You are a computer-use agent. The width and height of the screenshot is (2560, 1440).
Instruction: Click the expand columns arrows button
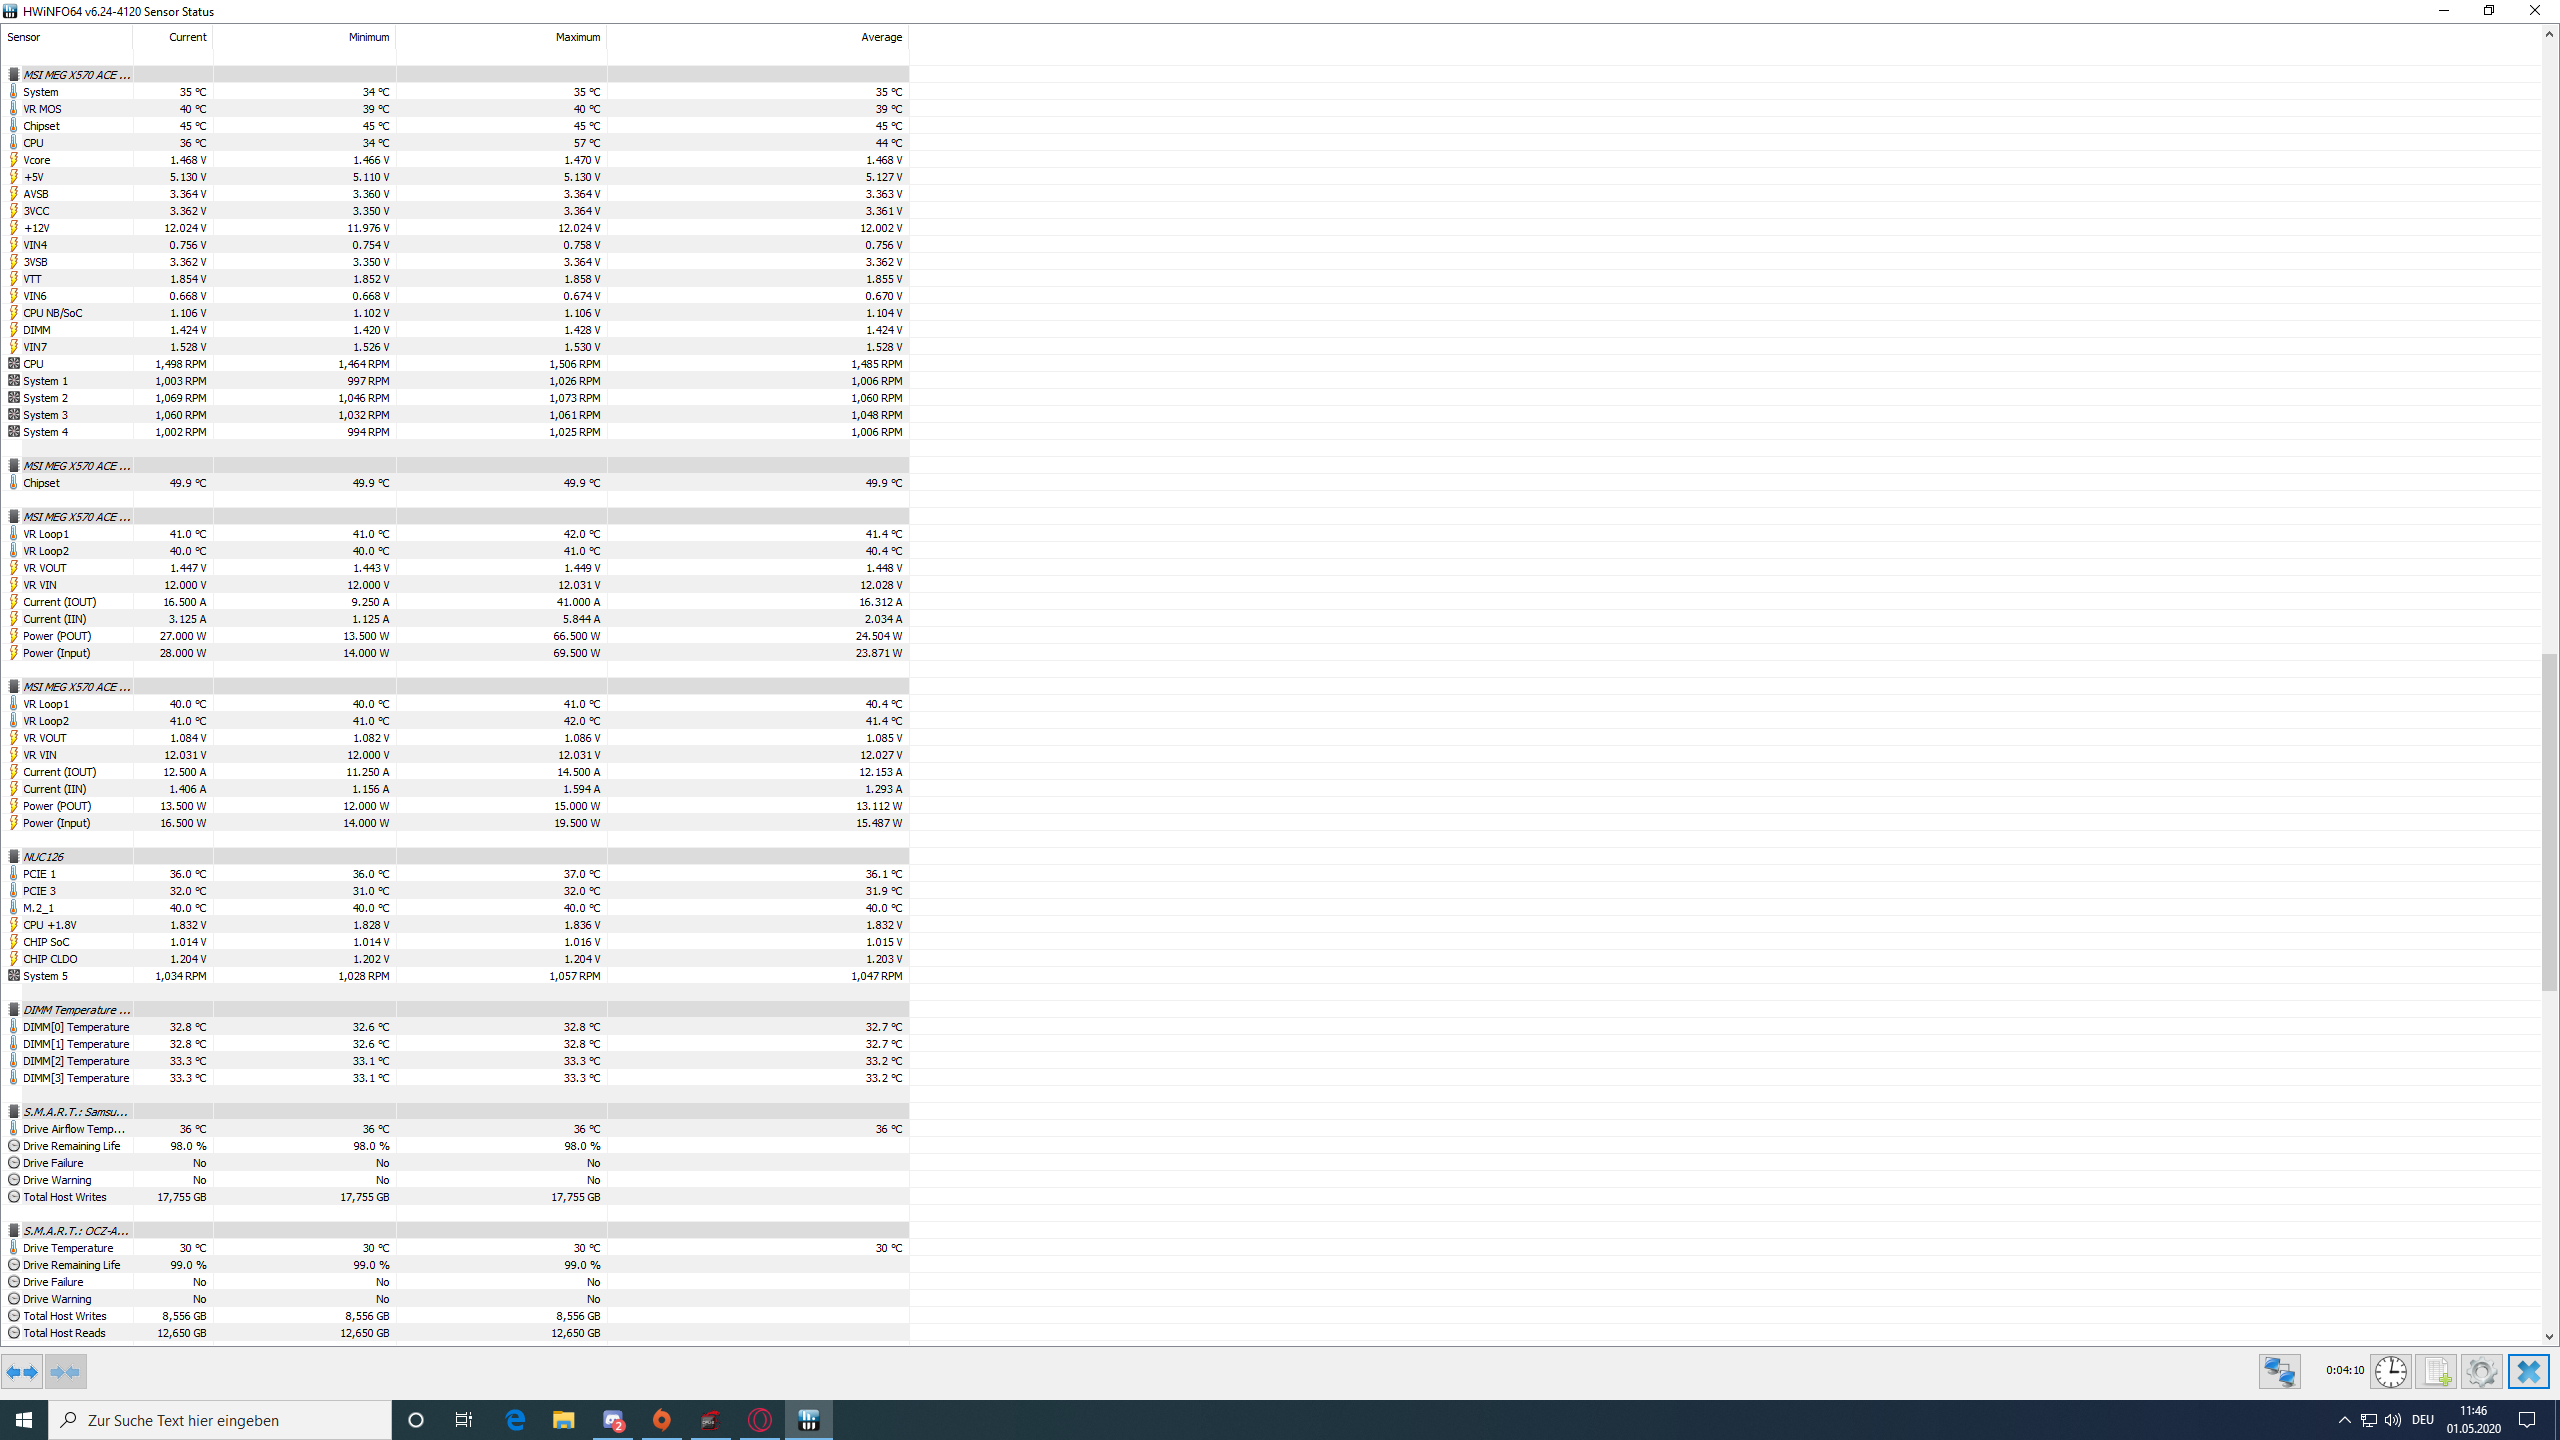point(22,1372)
